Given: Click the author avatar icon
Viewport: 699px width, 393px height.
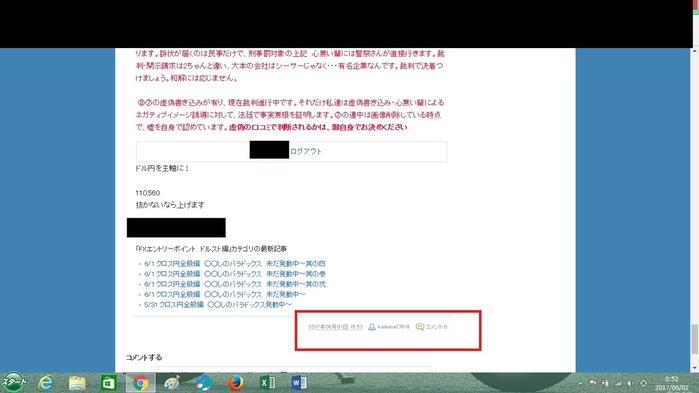Looking at the screenshot, I should tap(372, 327).
